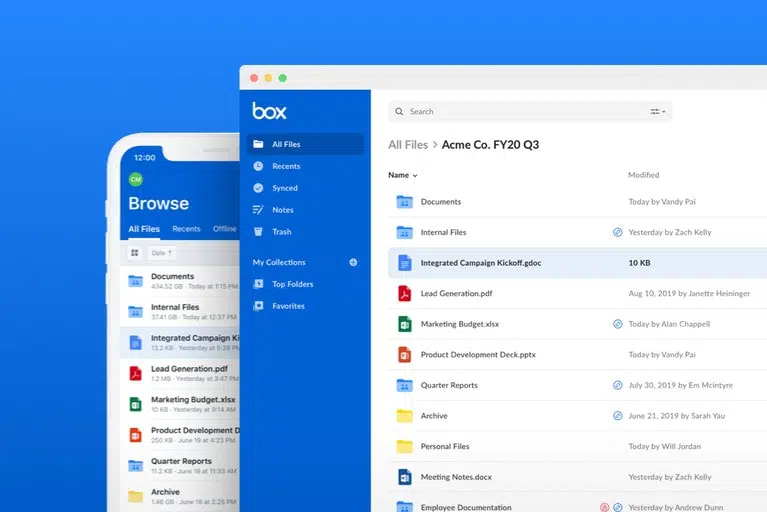Open Recents in the sidebar

click(285, 166)
